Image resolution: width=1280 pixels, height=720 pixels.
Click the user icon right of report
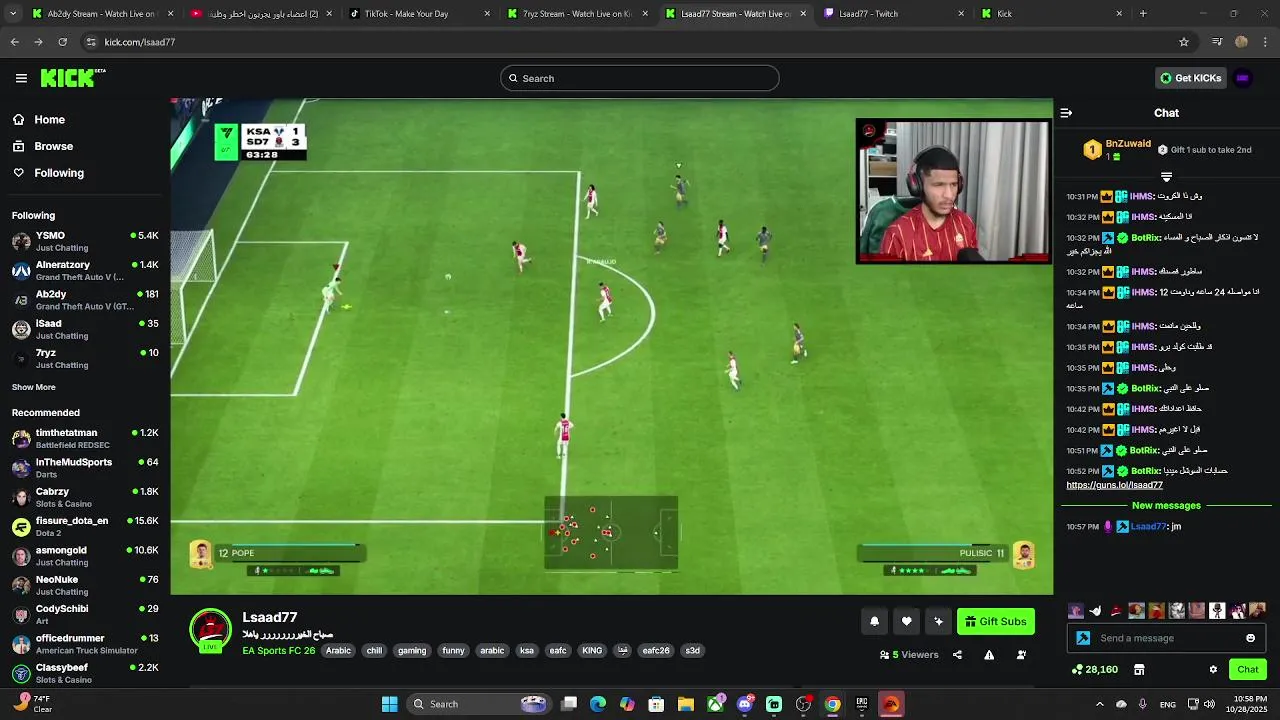(1021, 655)
